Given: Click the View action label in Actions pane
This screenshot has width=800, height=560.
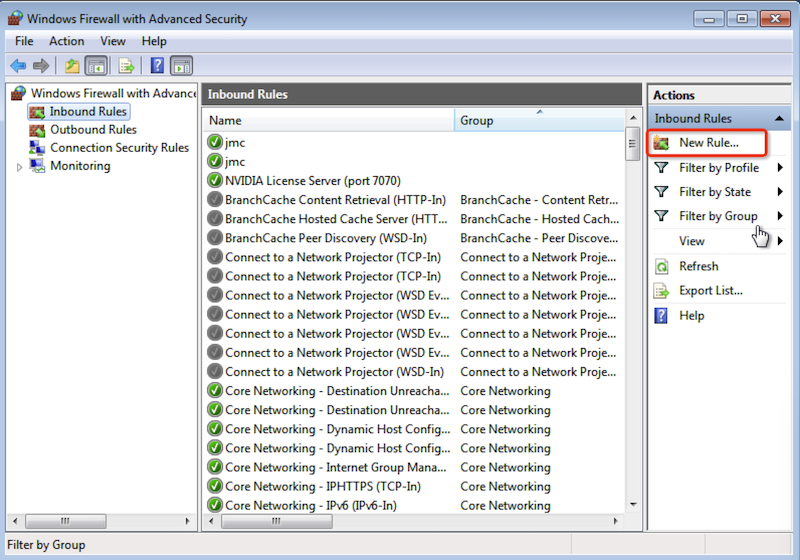Looking at the screenshot, I should pyautogui.click(x=691, y=241).
